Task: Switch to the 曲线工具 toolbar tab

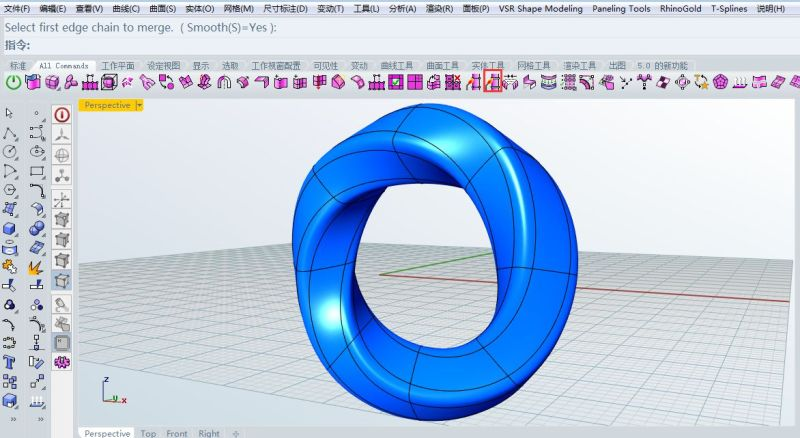Action: click(398, 66)
